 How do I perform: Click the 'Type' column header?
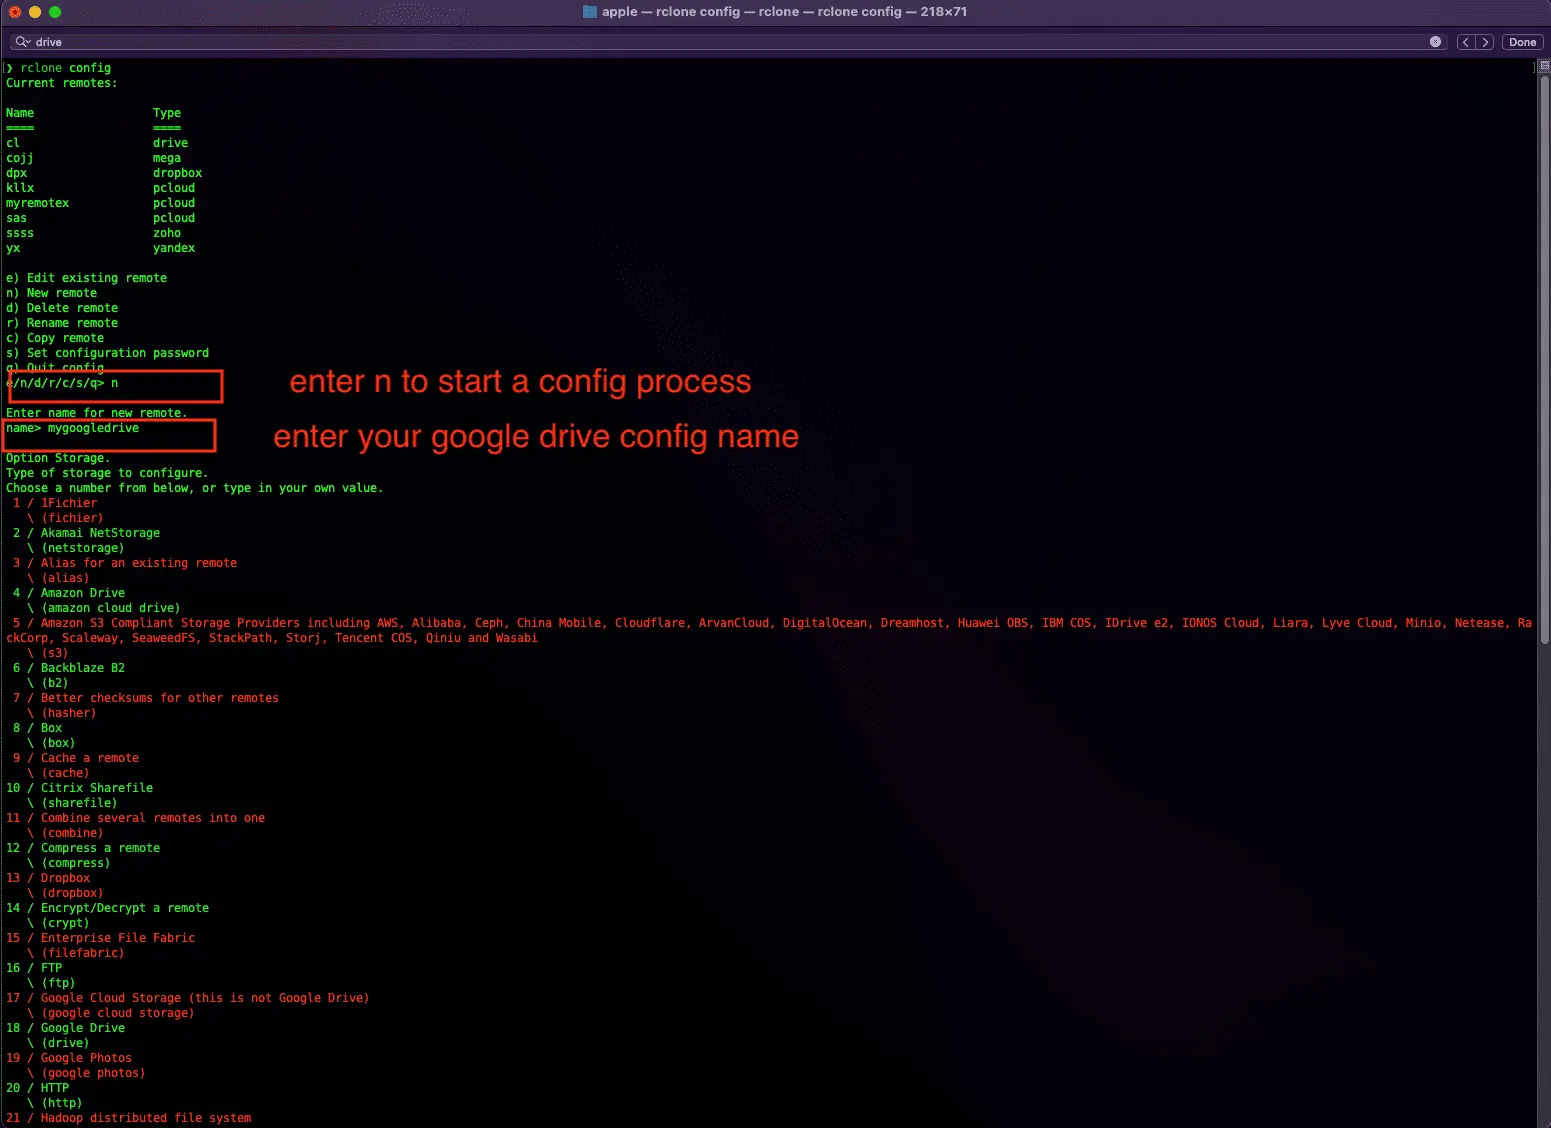pos(167,113)
